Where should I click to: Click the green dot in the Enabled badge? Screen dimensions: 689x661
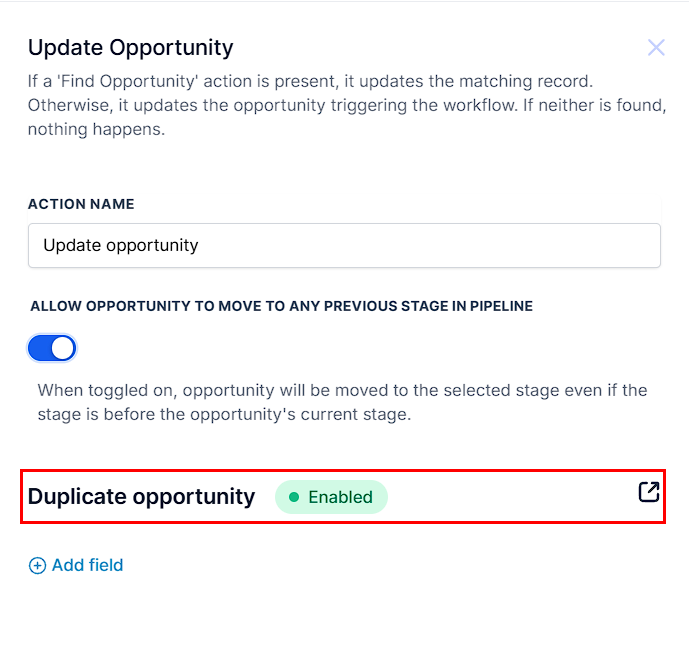294,497
